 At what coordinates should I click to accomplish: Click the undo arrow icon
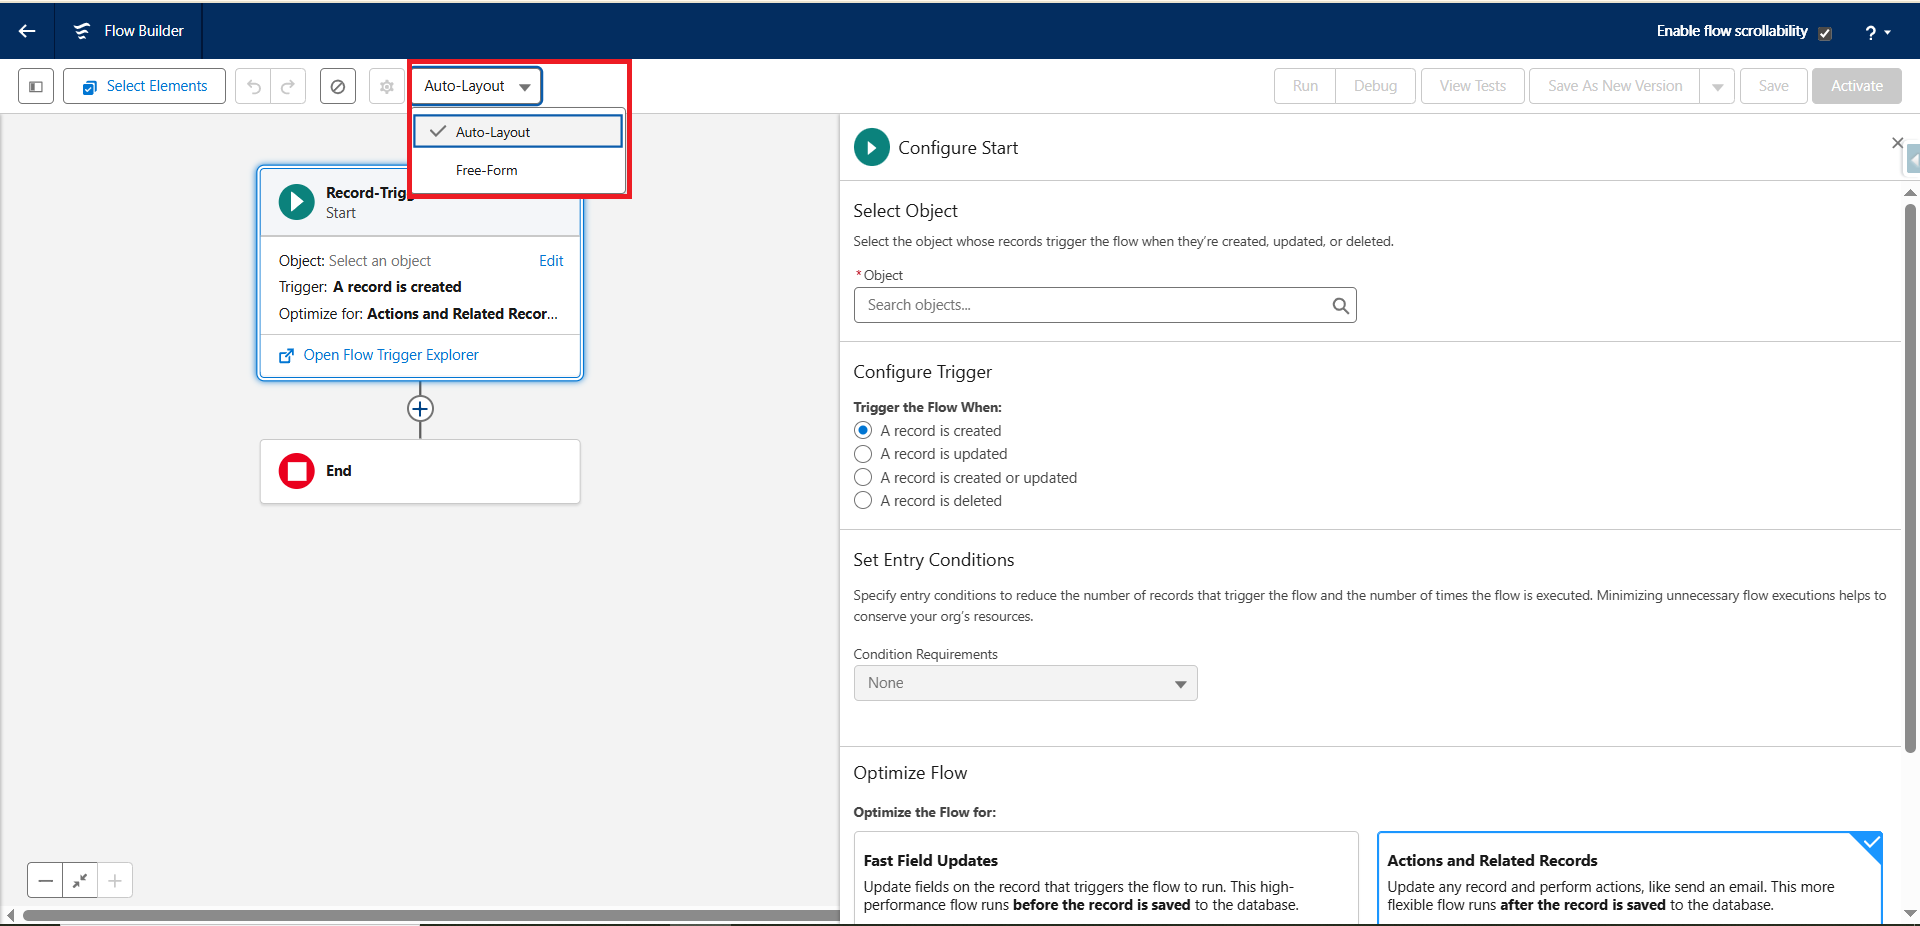coord(254,86)
